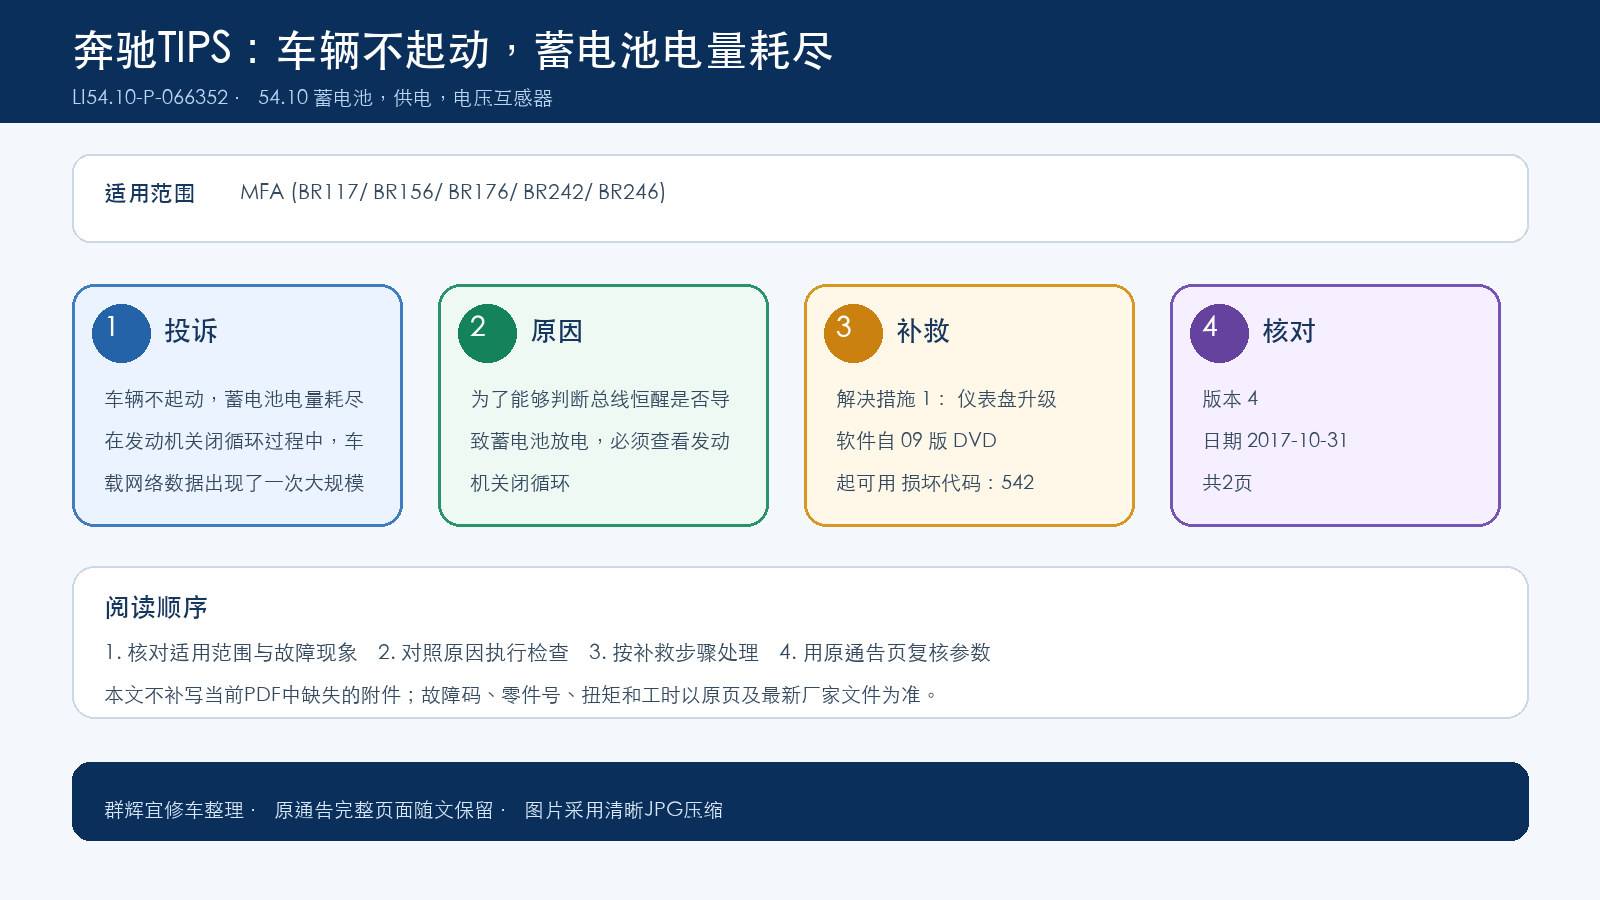
Task: Click the line 致蓄电池放电，必须查看发动
Action: (600, 441)
